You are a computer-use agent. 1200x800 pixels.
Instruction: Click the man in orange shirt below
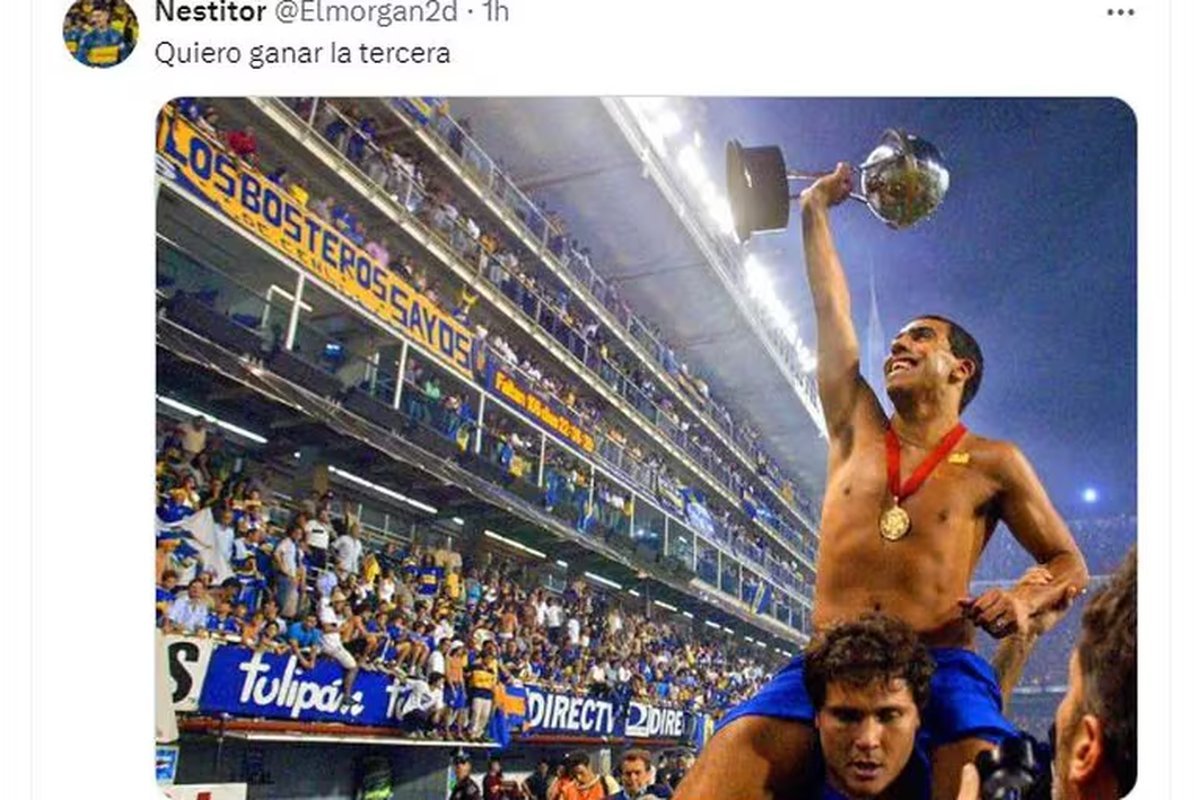pyautogui.click(x=580, y=778)
